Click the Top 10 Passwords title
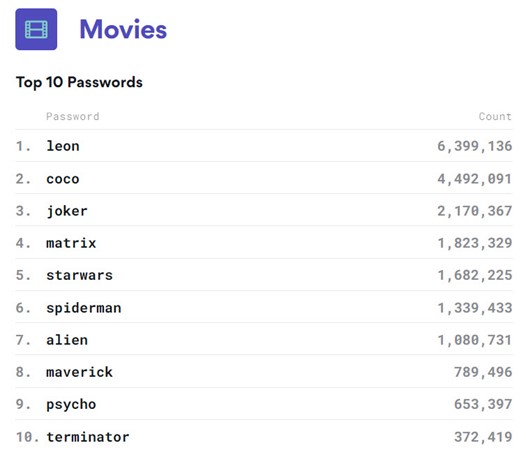526x457 pixels. (x=79, y=83)
